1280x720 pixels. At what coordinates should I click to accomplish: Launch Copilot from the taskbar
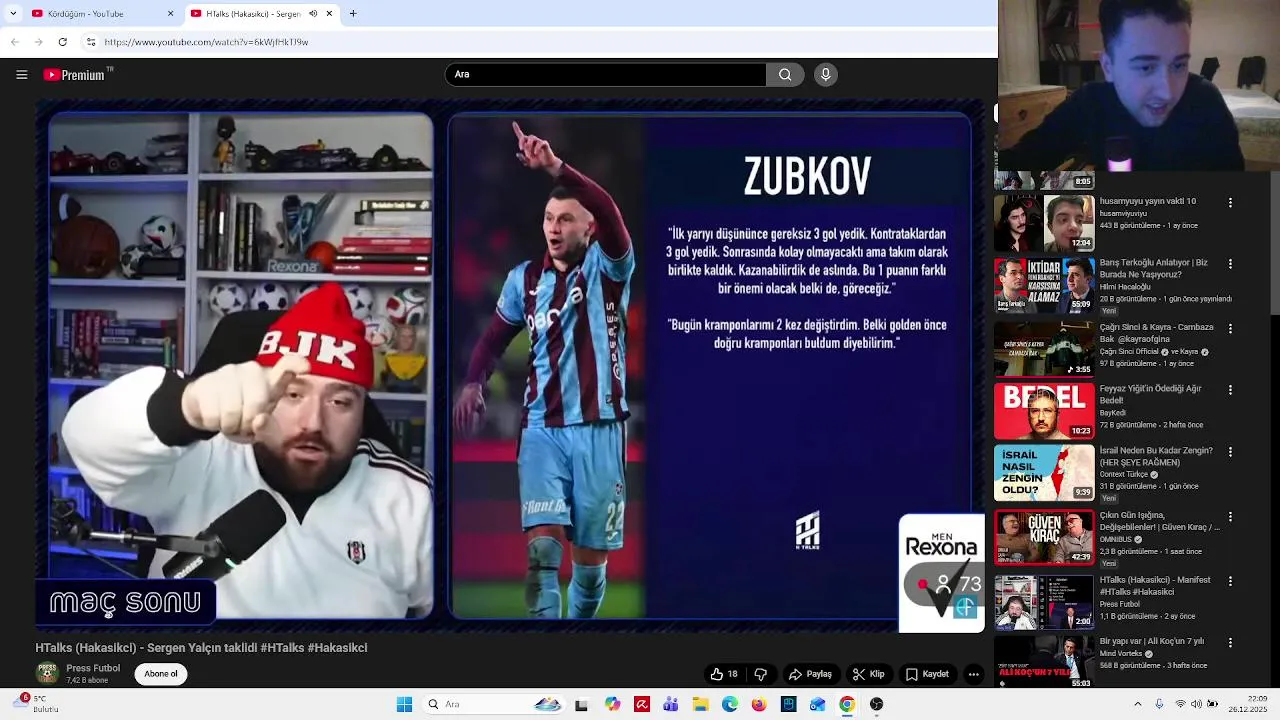(x=612, y=704)
